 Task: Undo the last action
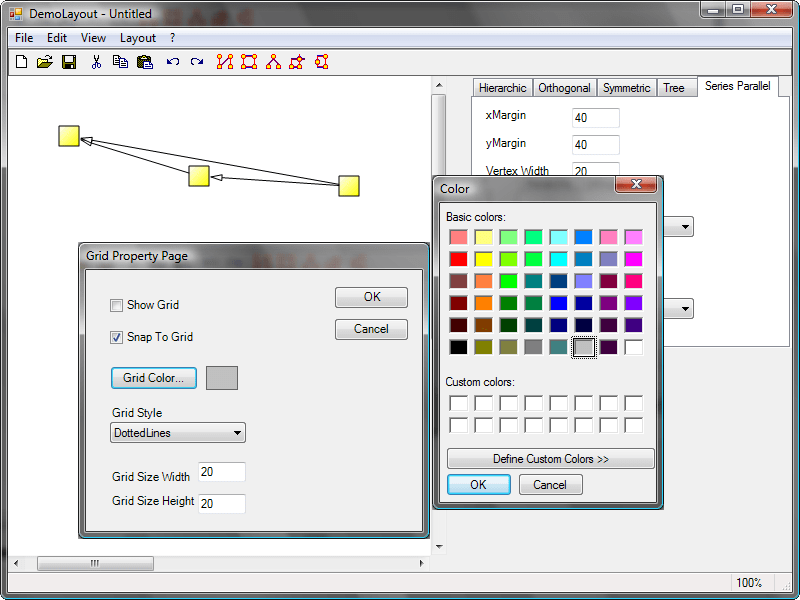click(172, 62)
